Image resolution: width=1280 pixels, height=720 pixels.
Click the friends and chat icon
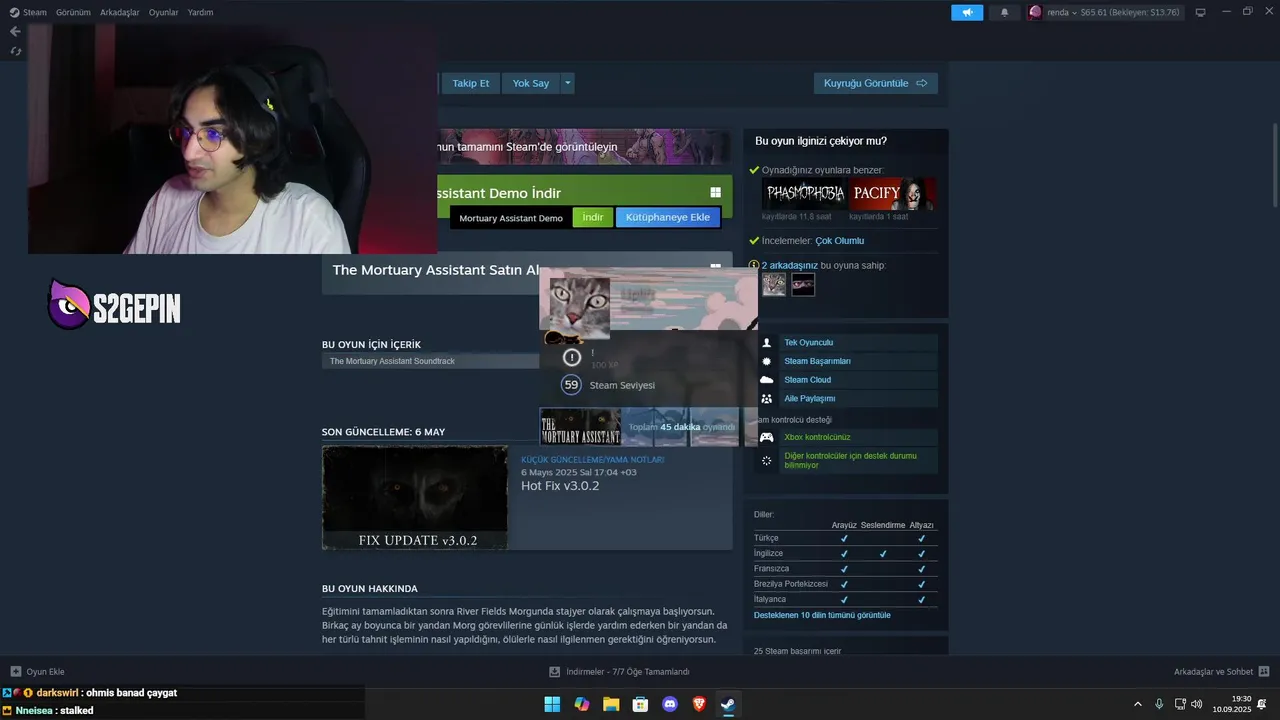click(x=1264, y=671)
